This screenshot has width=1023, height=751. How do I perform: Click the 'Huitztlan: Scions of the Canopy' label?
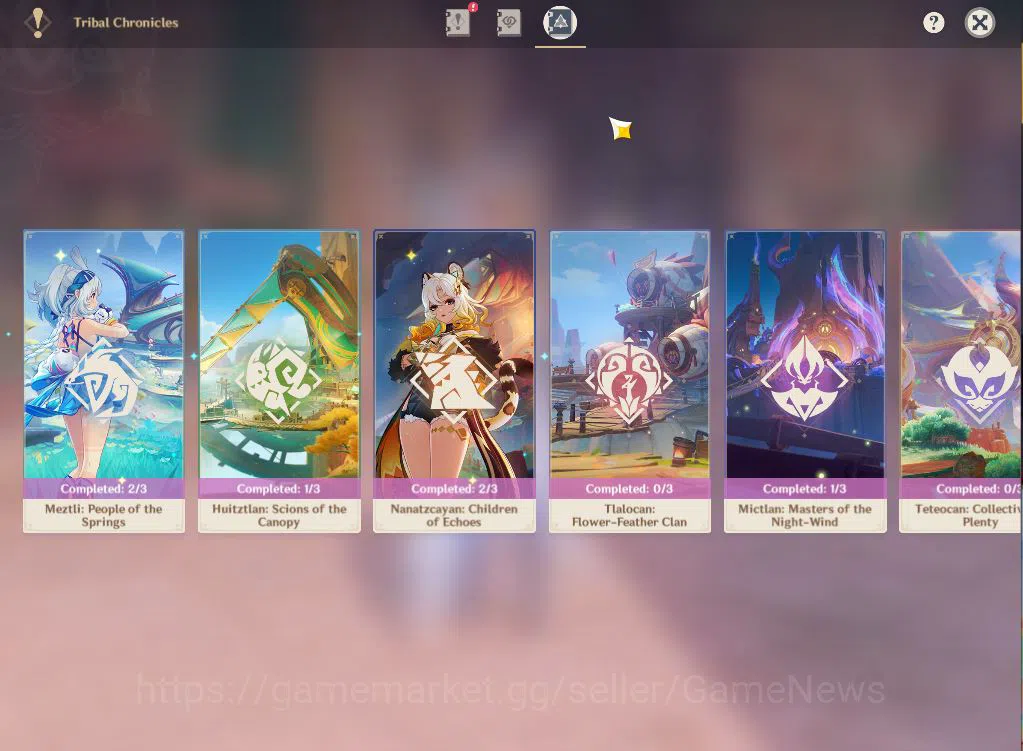pyautogui.click(x=279, y=515)
